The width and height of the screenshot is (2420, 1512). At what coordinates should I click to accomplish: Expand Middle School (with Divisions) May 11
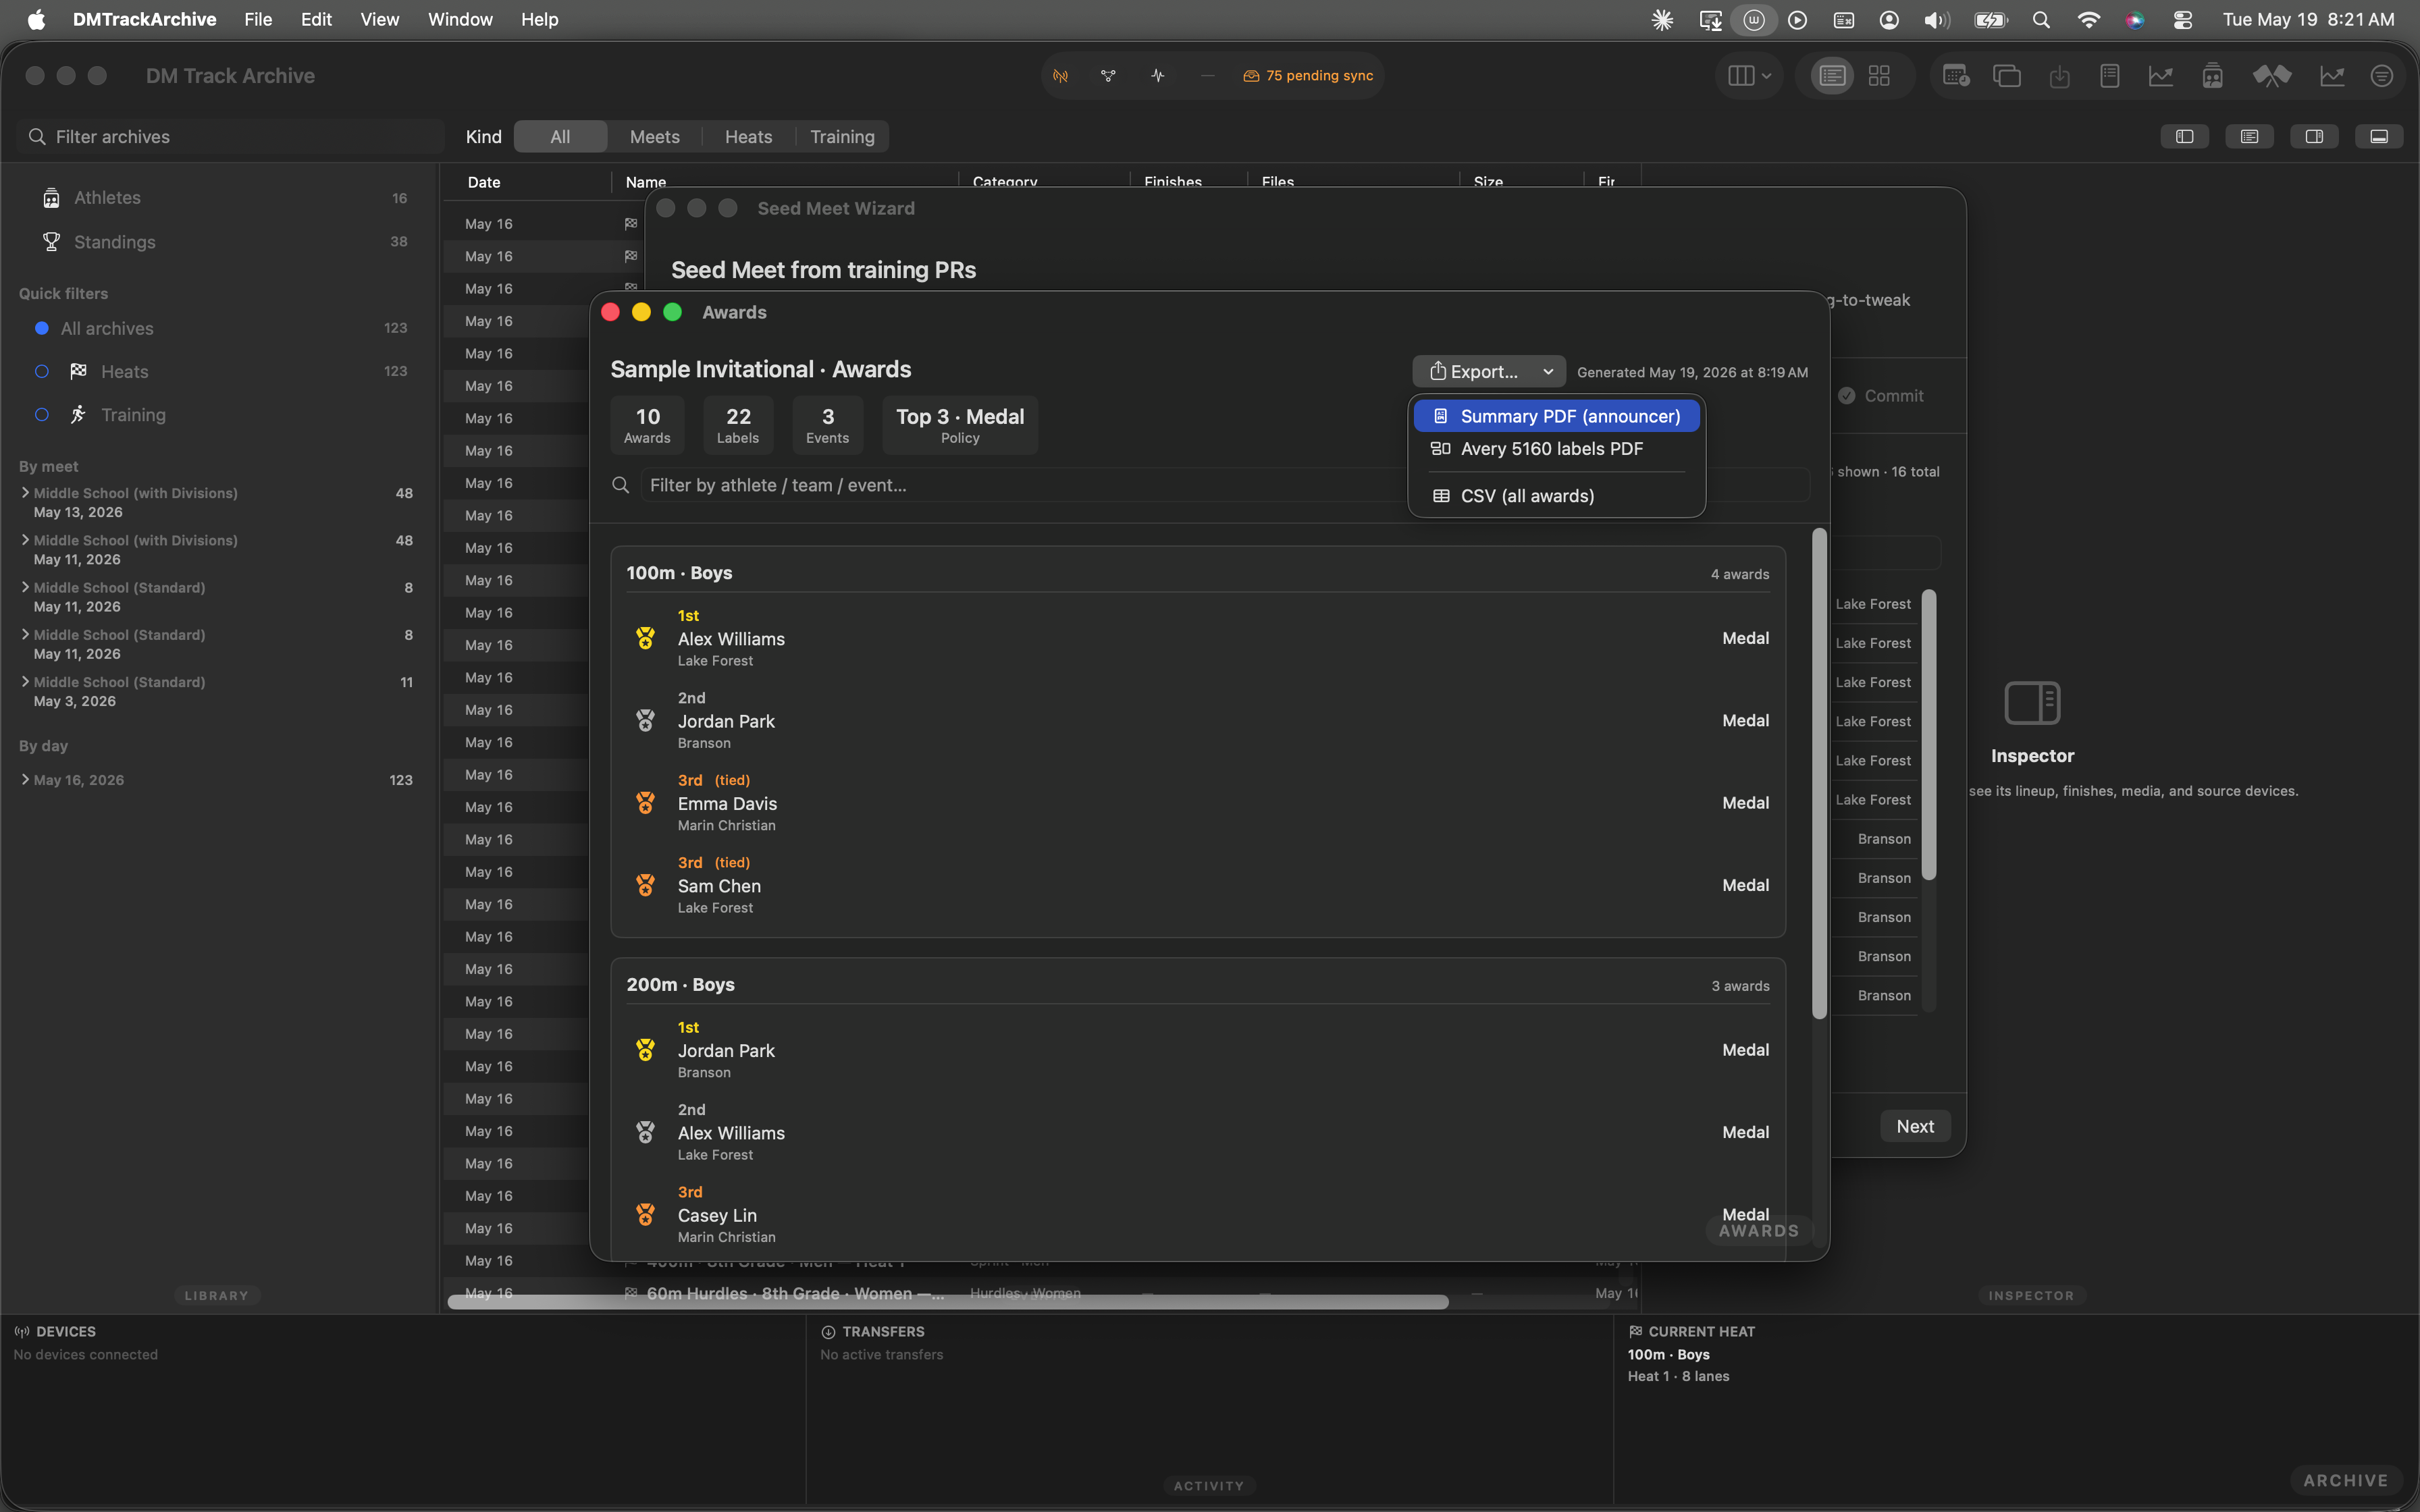coord(25,539)
